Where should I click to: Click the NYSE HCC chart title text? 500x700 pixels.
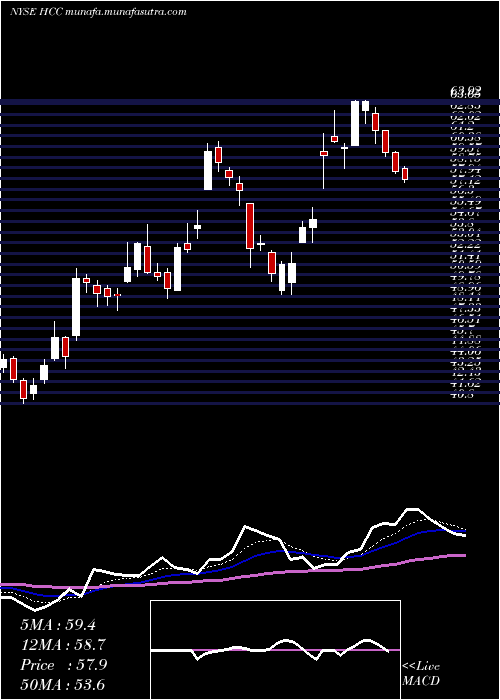point(98,12)
